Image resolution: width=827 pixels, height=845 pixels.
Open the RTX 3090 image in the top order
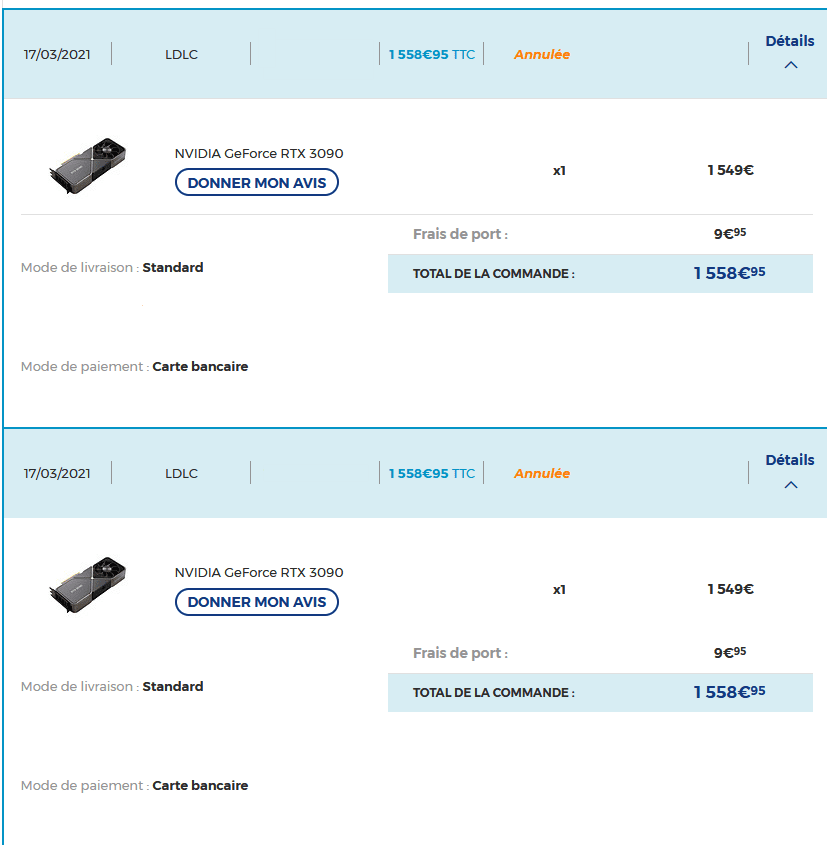tap(87, 166)
